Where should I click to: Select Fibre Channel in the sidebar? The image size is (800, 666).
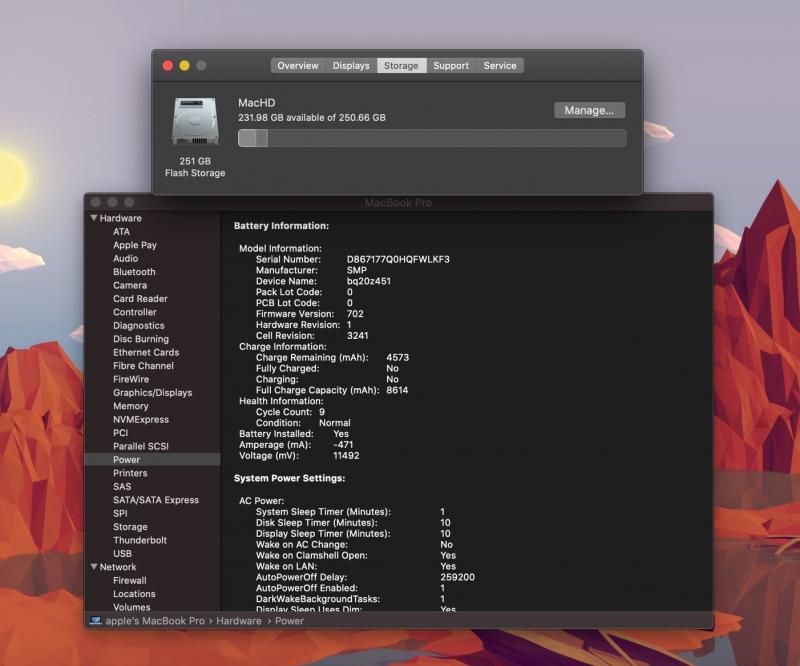(x=143, y=365)
